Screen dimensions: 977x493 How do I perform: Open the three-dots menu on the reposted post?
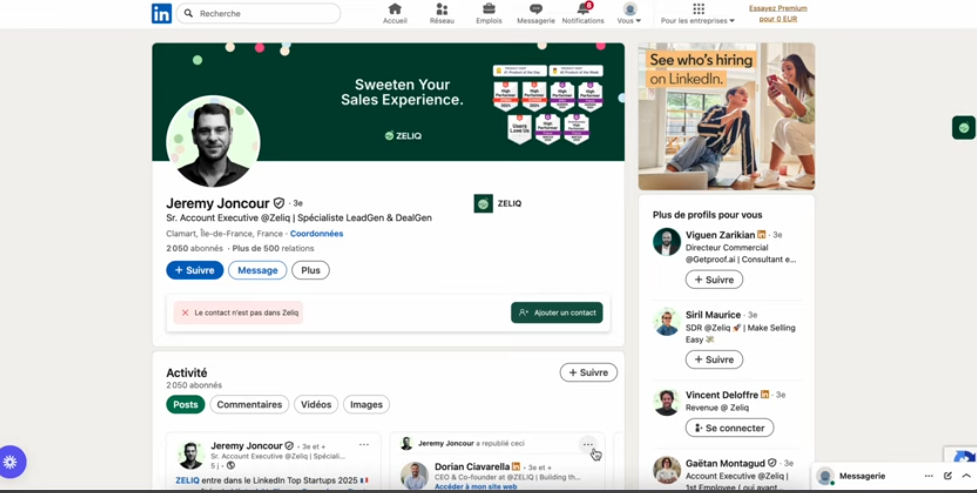(588, 444)
